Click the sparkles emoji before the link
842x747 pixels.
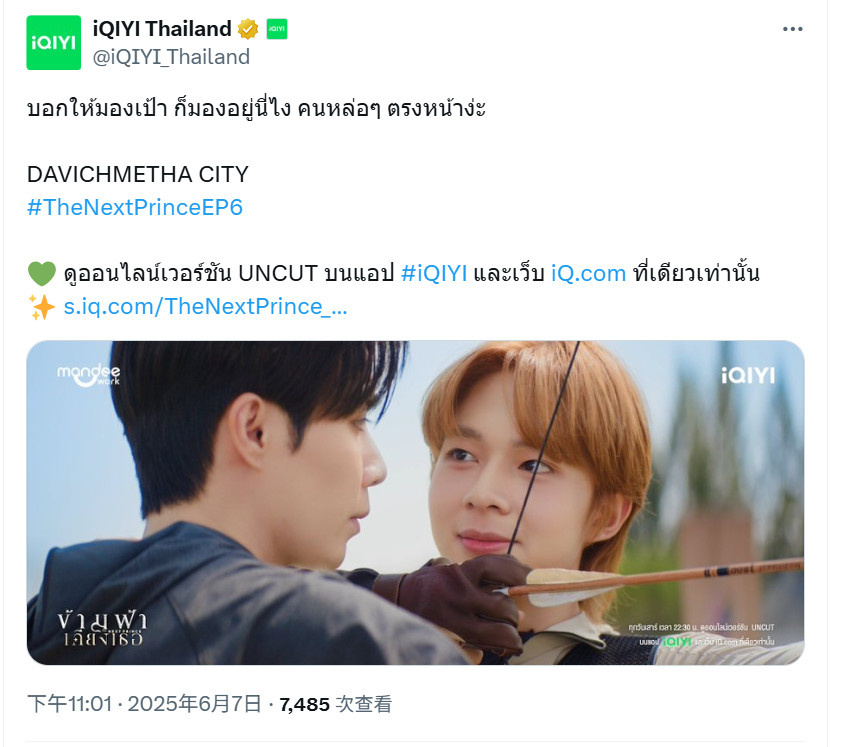click(41, 307)
